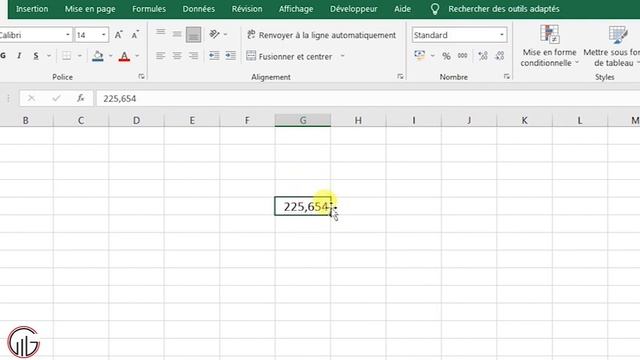Cancel formula bar entry X

click(x=31, y=98)
